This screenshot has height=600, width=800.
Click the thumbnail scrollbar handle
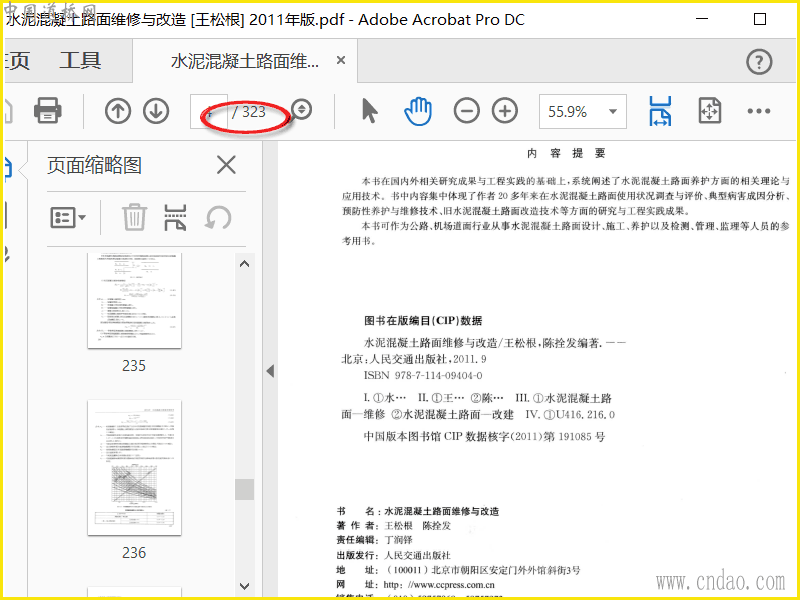[x=244, y=489]
